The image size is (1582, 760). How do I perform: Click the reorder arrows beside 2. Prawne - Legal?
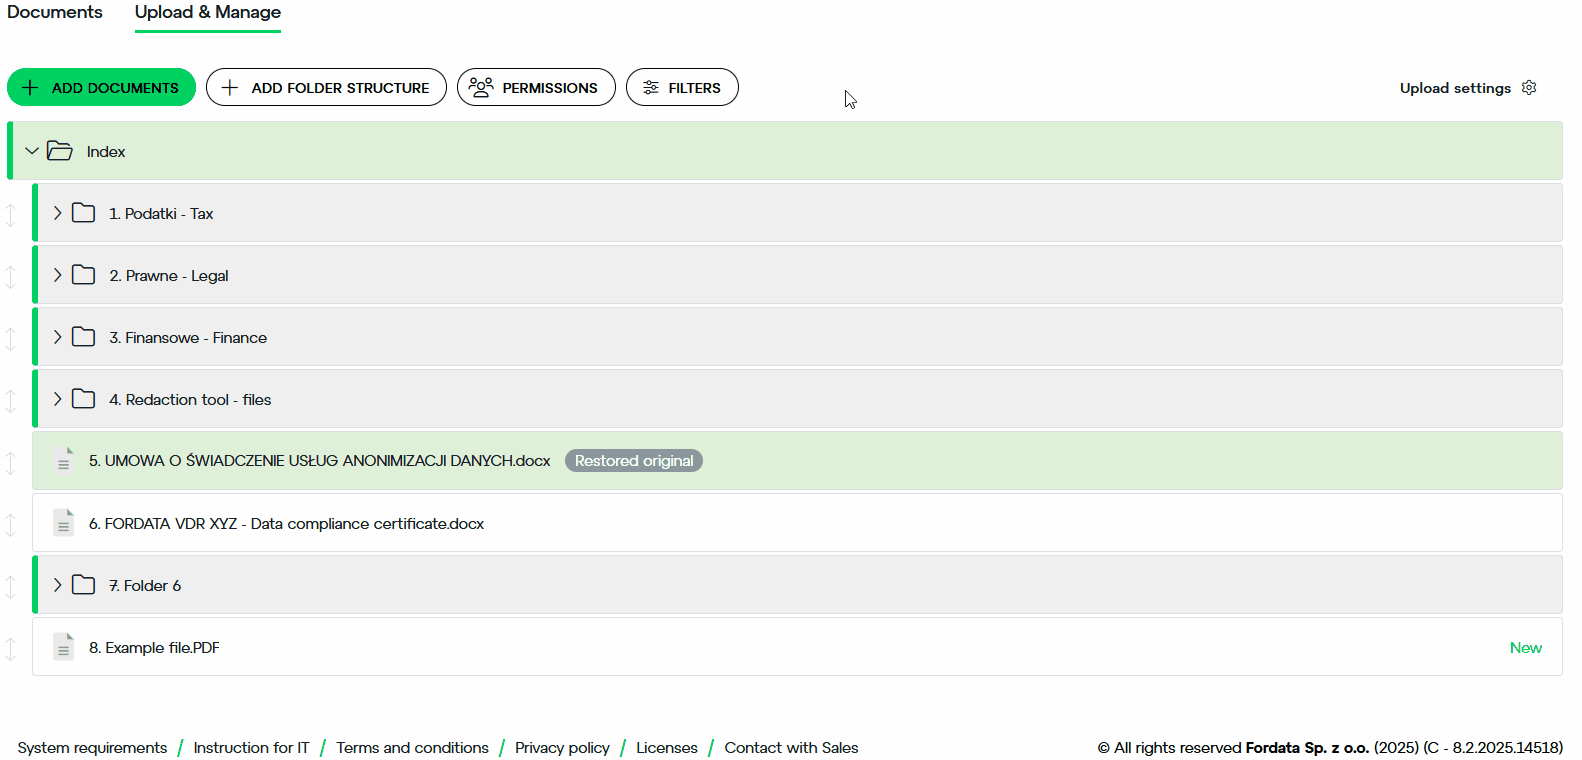tap(11, 276)
